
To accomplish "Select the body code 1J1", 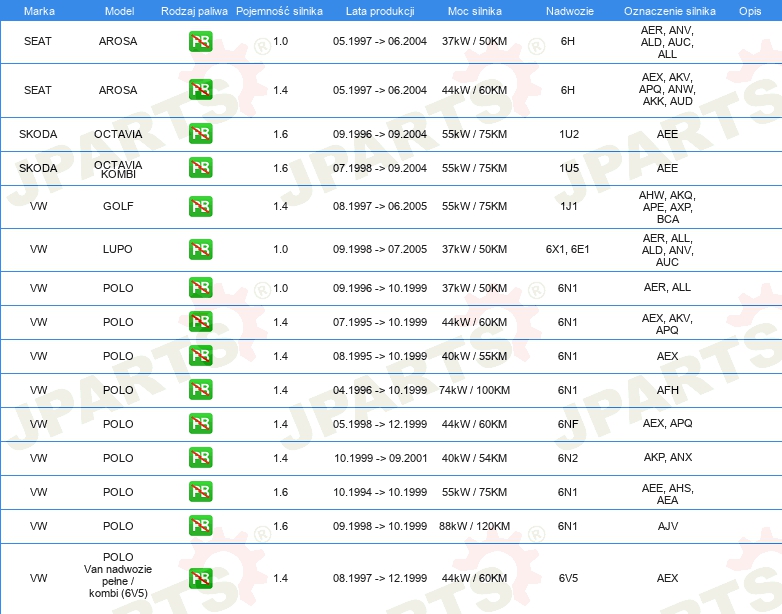I will [569, 206].
